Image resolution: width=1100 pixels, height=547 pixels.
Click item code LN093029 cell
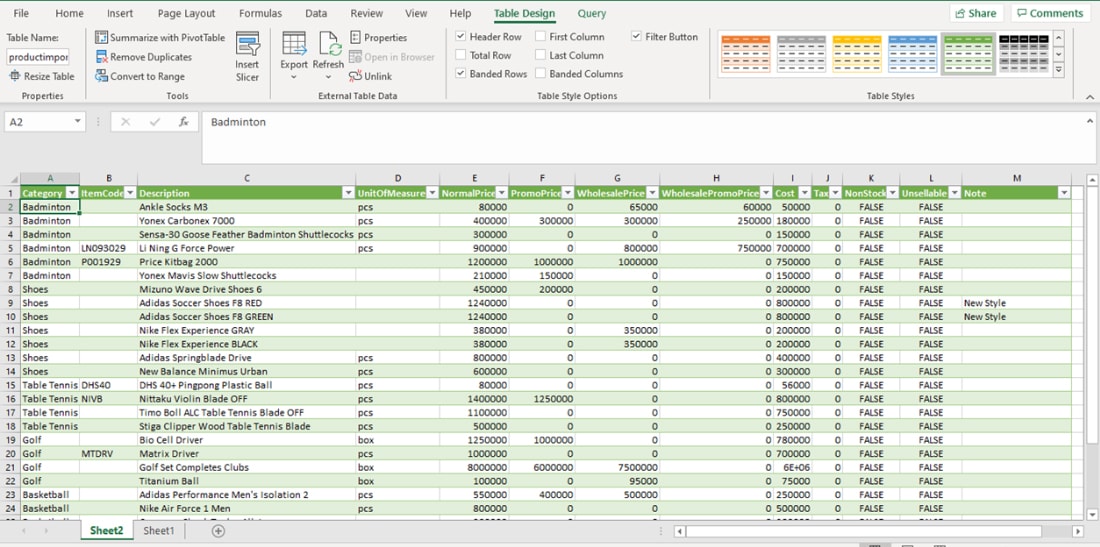[x=109, y=248]
